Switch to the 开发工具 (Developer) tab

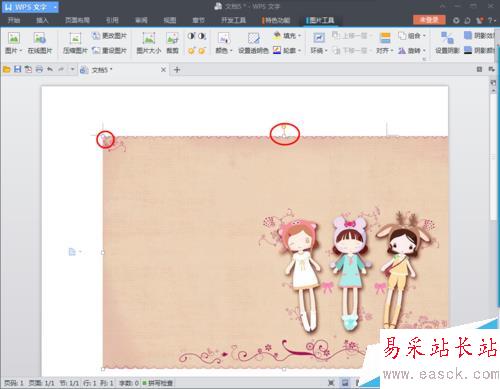coord(233,20)
